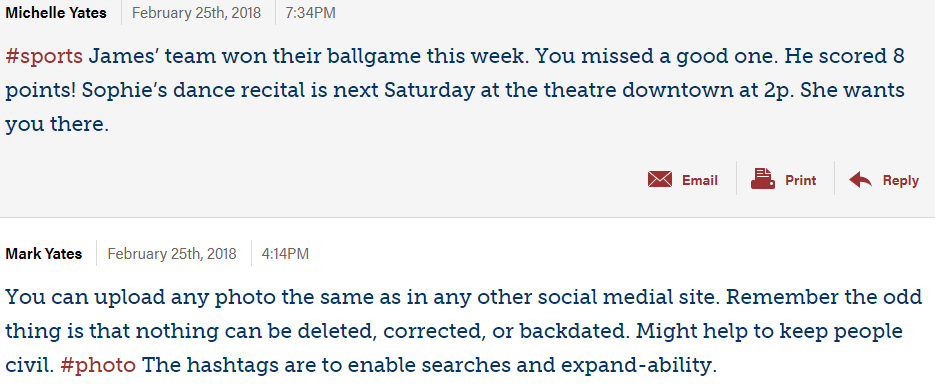Screen dimensions: 935x384
Task: Choose the Reply text label
Action: tap(900, 180)
